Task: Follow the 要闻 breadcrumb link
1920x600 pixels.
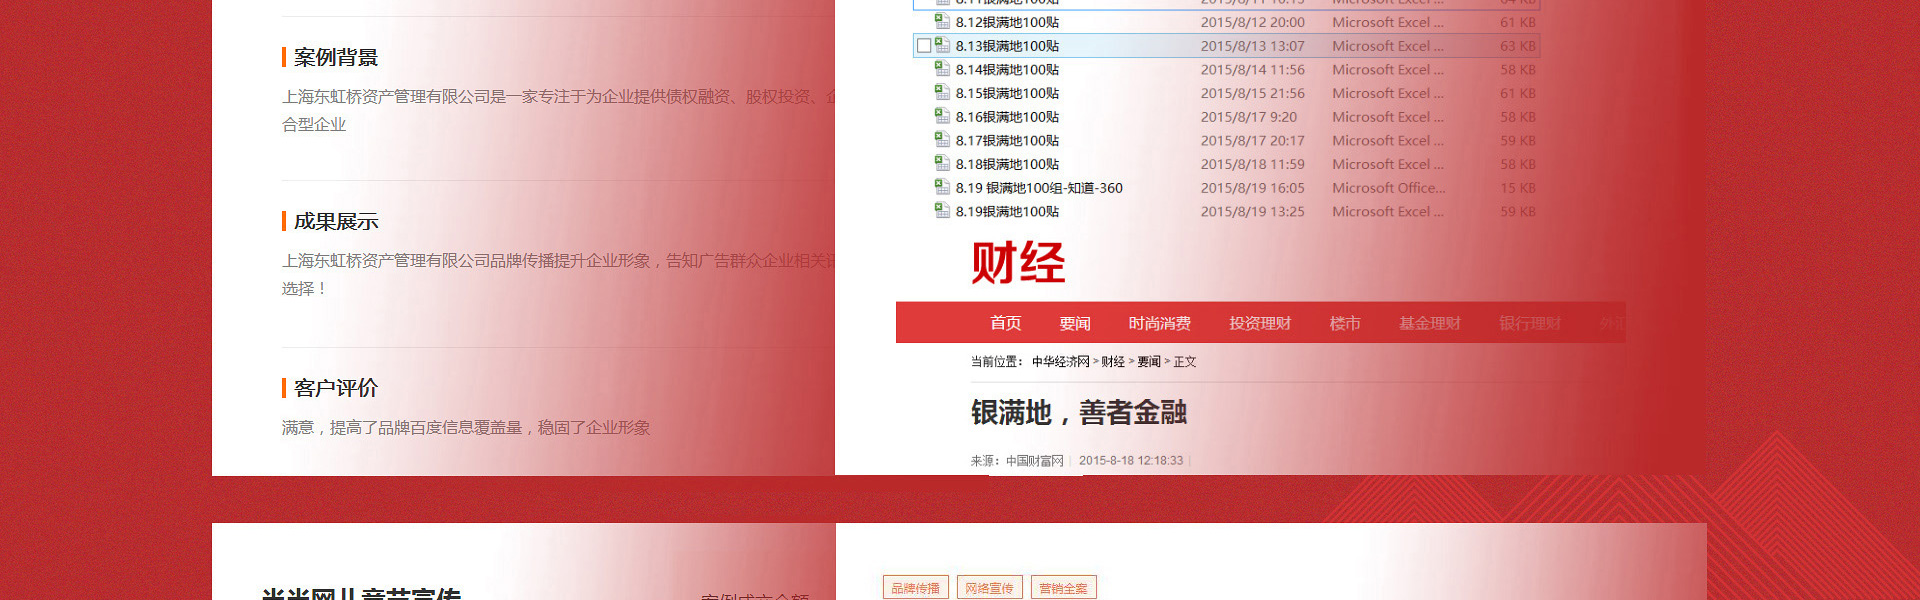Action: tap(1149, 362)
